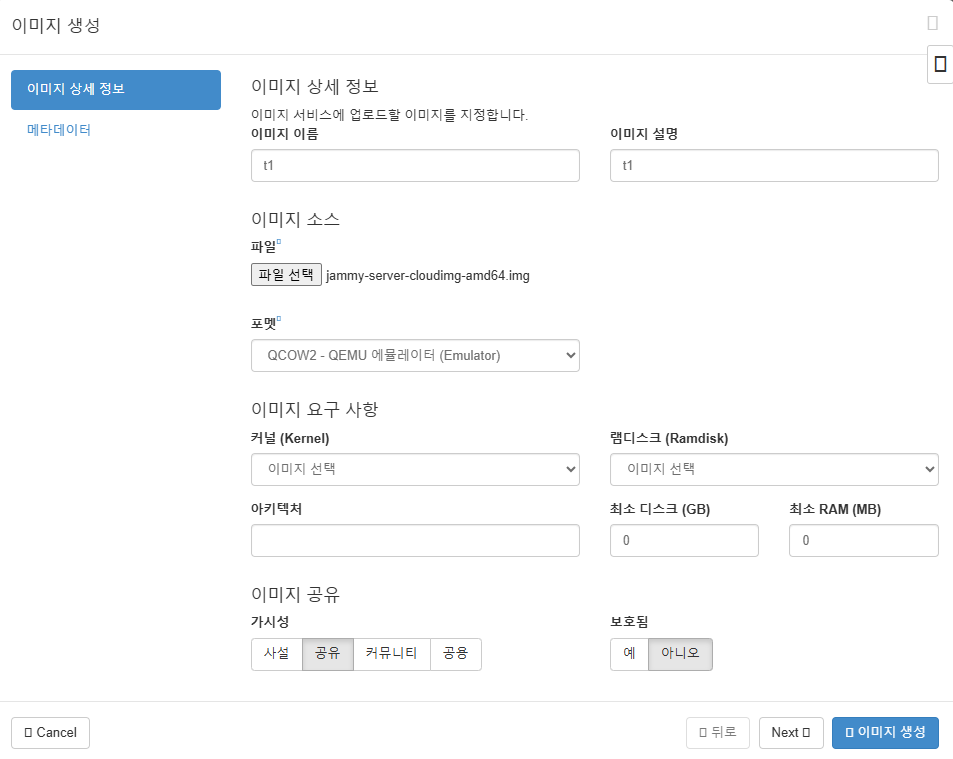
Task: Select the 이미지 상세 정보 tab
Action: (115, 89)
